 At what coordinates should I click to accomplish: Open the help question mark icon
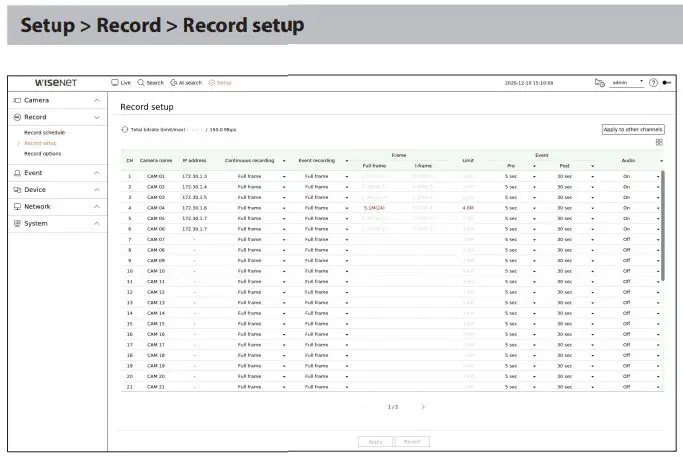[653, 83]
